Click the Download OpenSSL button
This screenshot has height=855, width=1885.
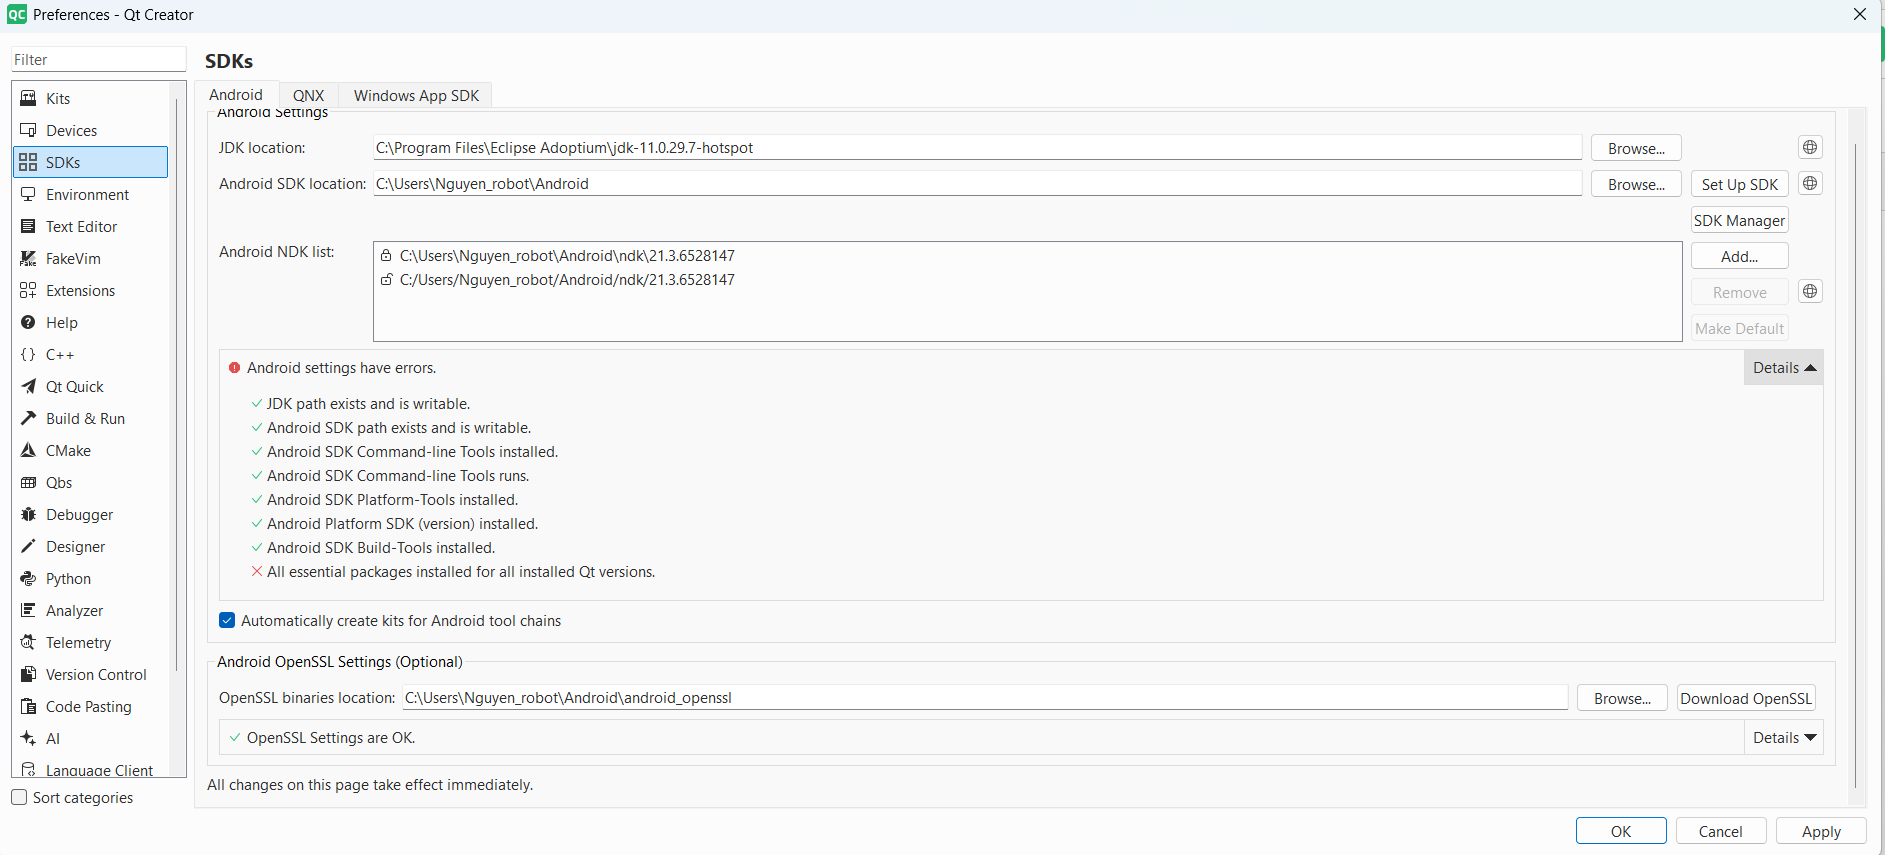coord(1745,699)
